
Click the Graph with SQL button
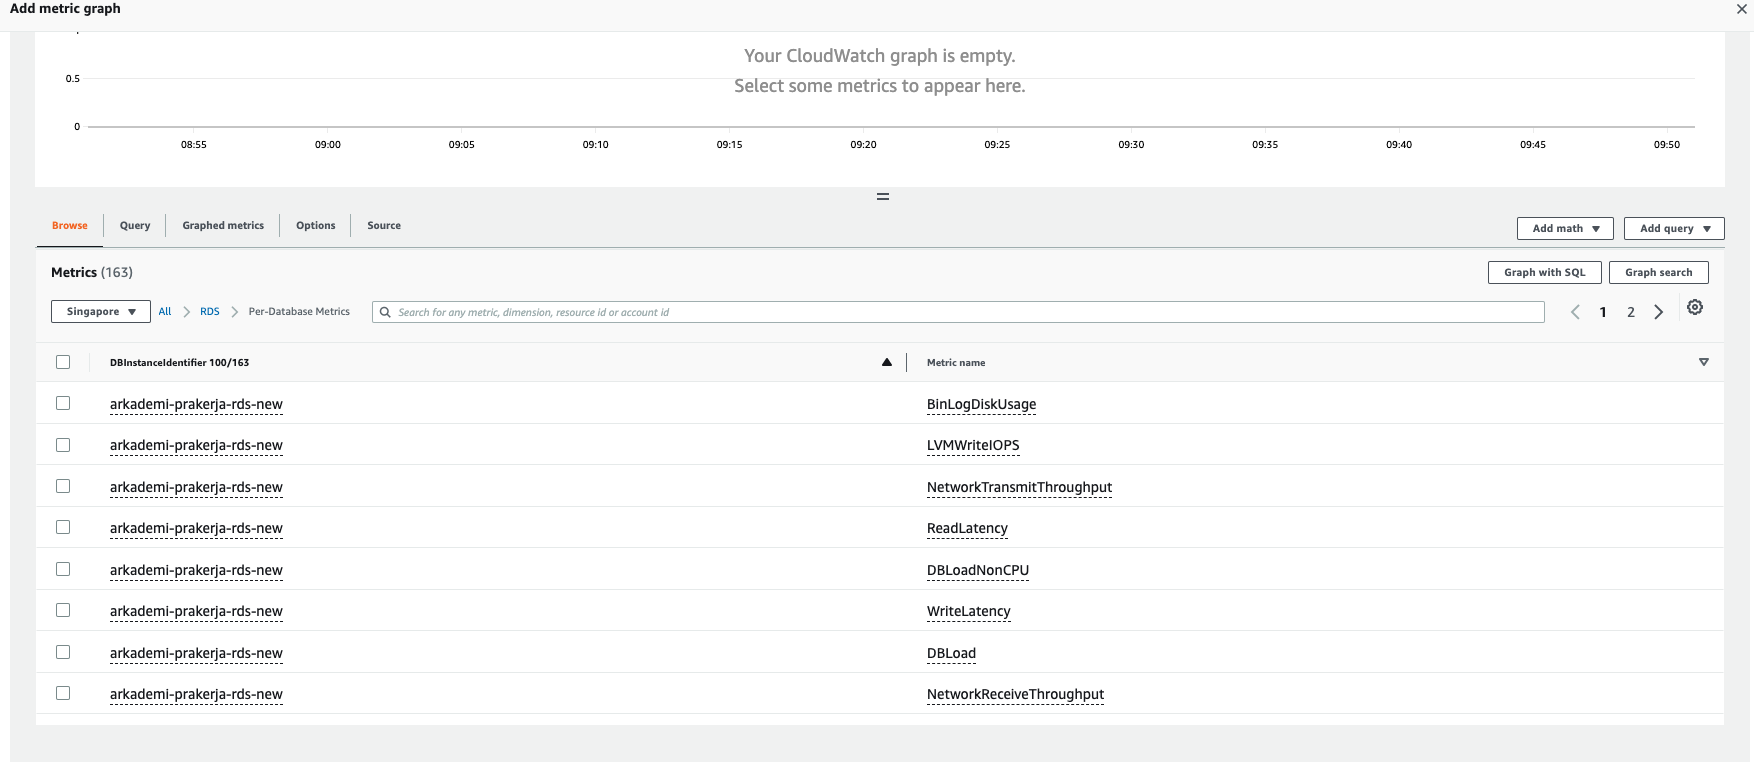tap(1544, 272)
